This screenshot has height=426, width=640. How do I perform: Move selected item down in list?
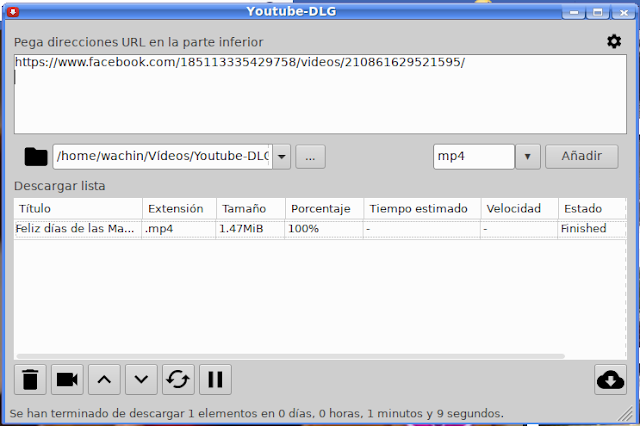pyautogui.click(x=141, y=379)
